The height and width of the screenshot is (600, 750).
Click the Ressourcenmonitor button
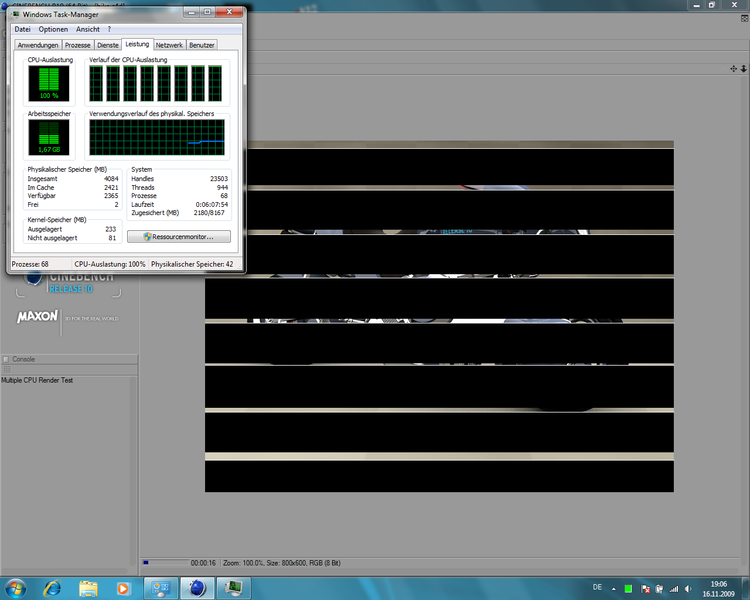[x=179, y=237]
